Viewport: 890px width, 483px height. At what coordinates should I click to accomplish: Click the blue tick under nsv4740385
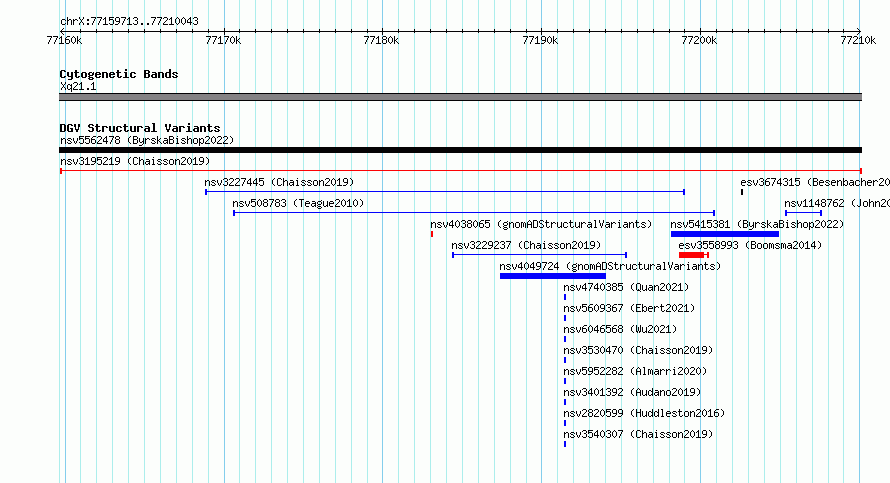[565, 297]
